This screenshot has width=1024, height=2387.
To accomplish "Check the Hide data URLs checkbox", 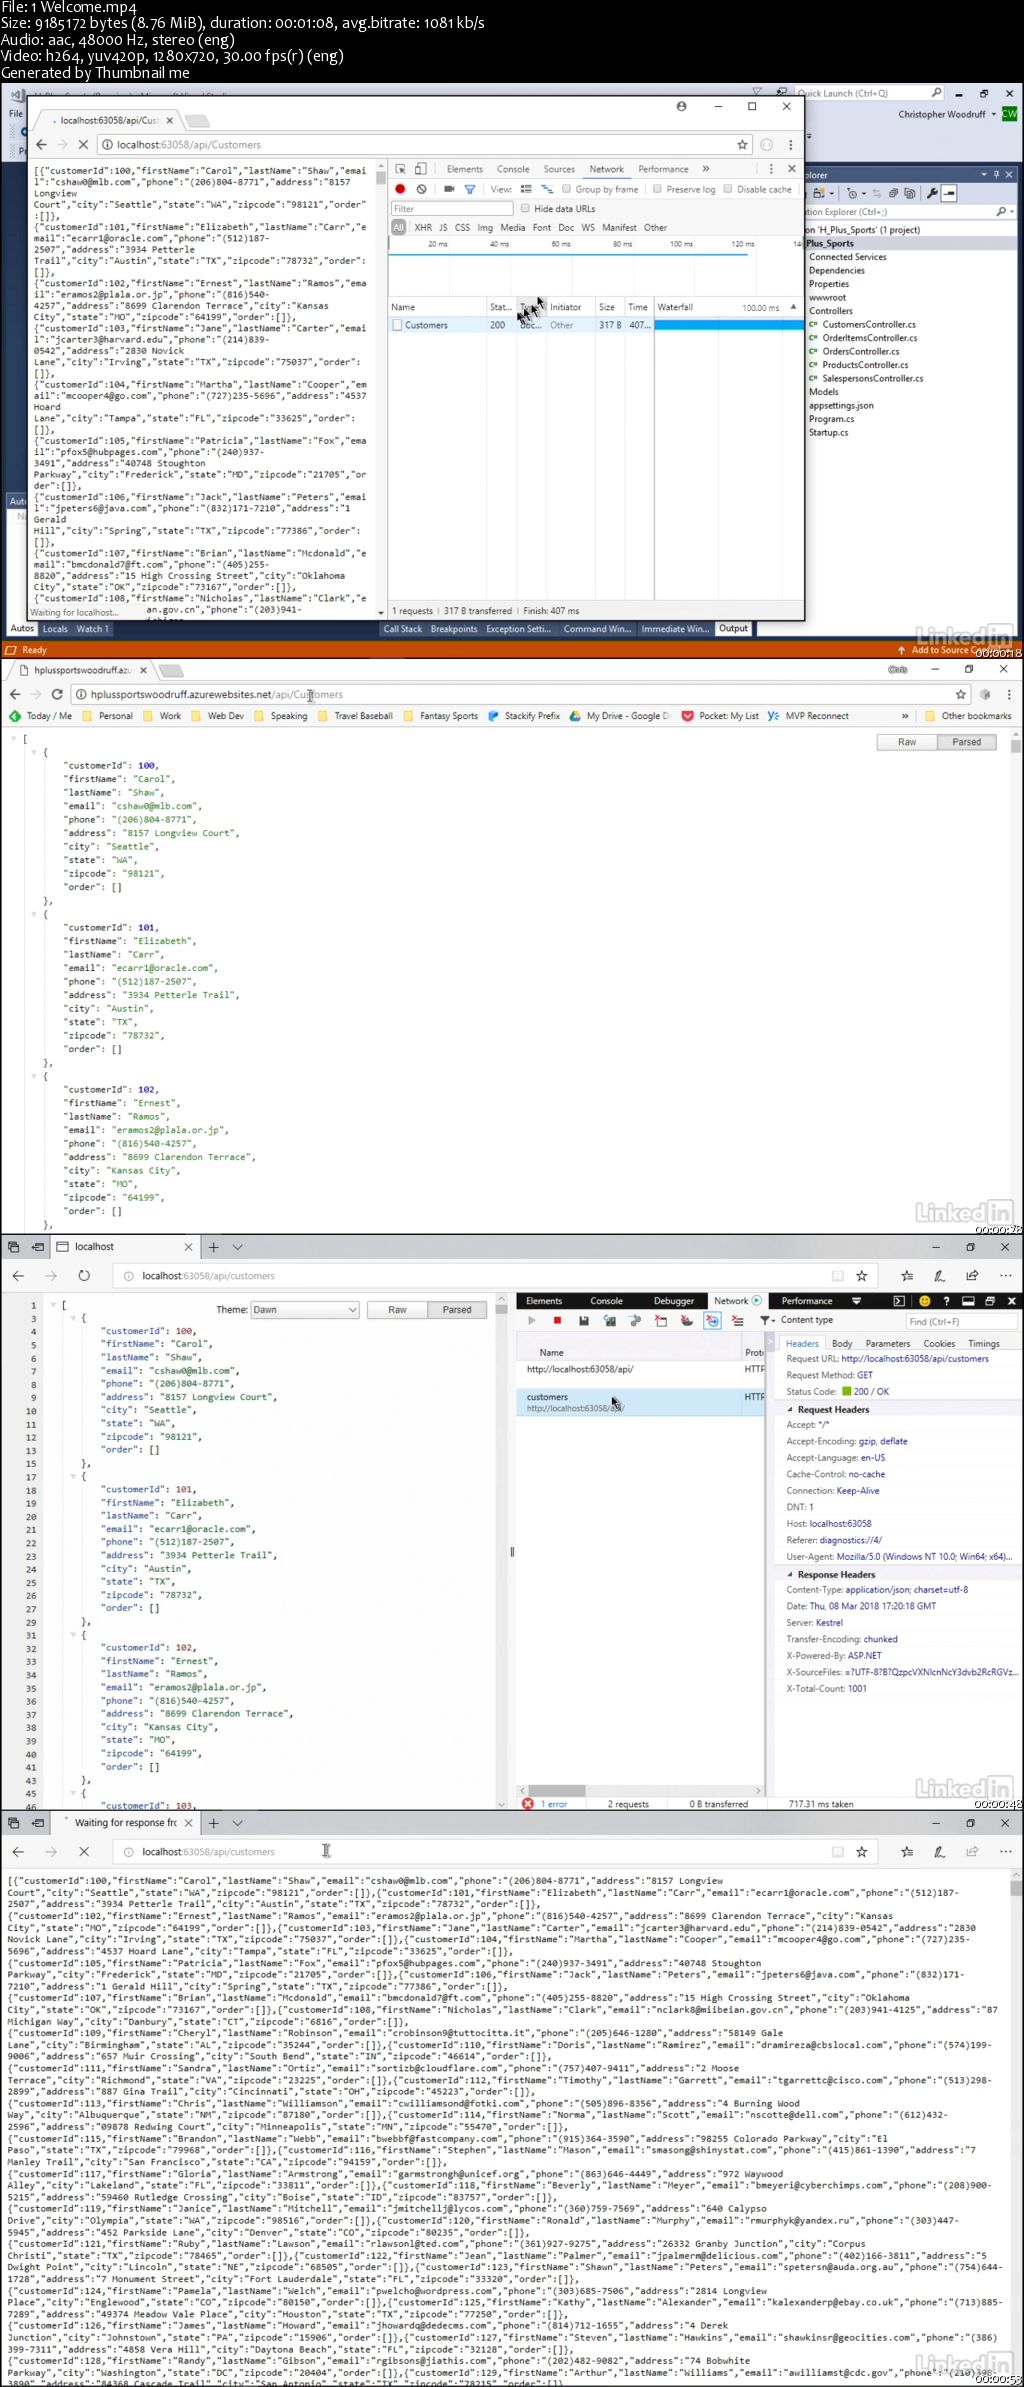I will [x=525, y=208].
